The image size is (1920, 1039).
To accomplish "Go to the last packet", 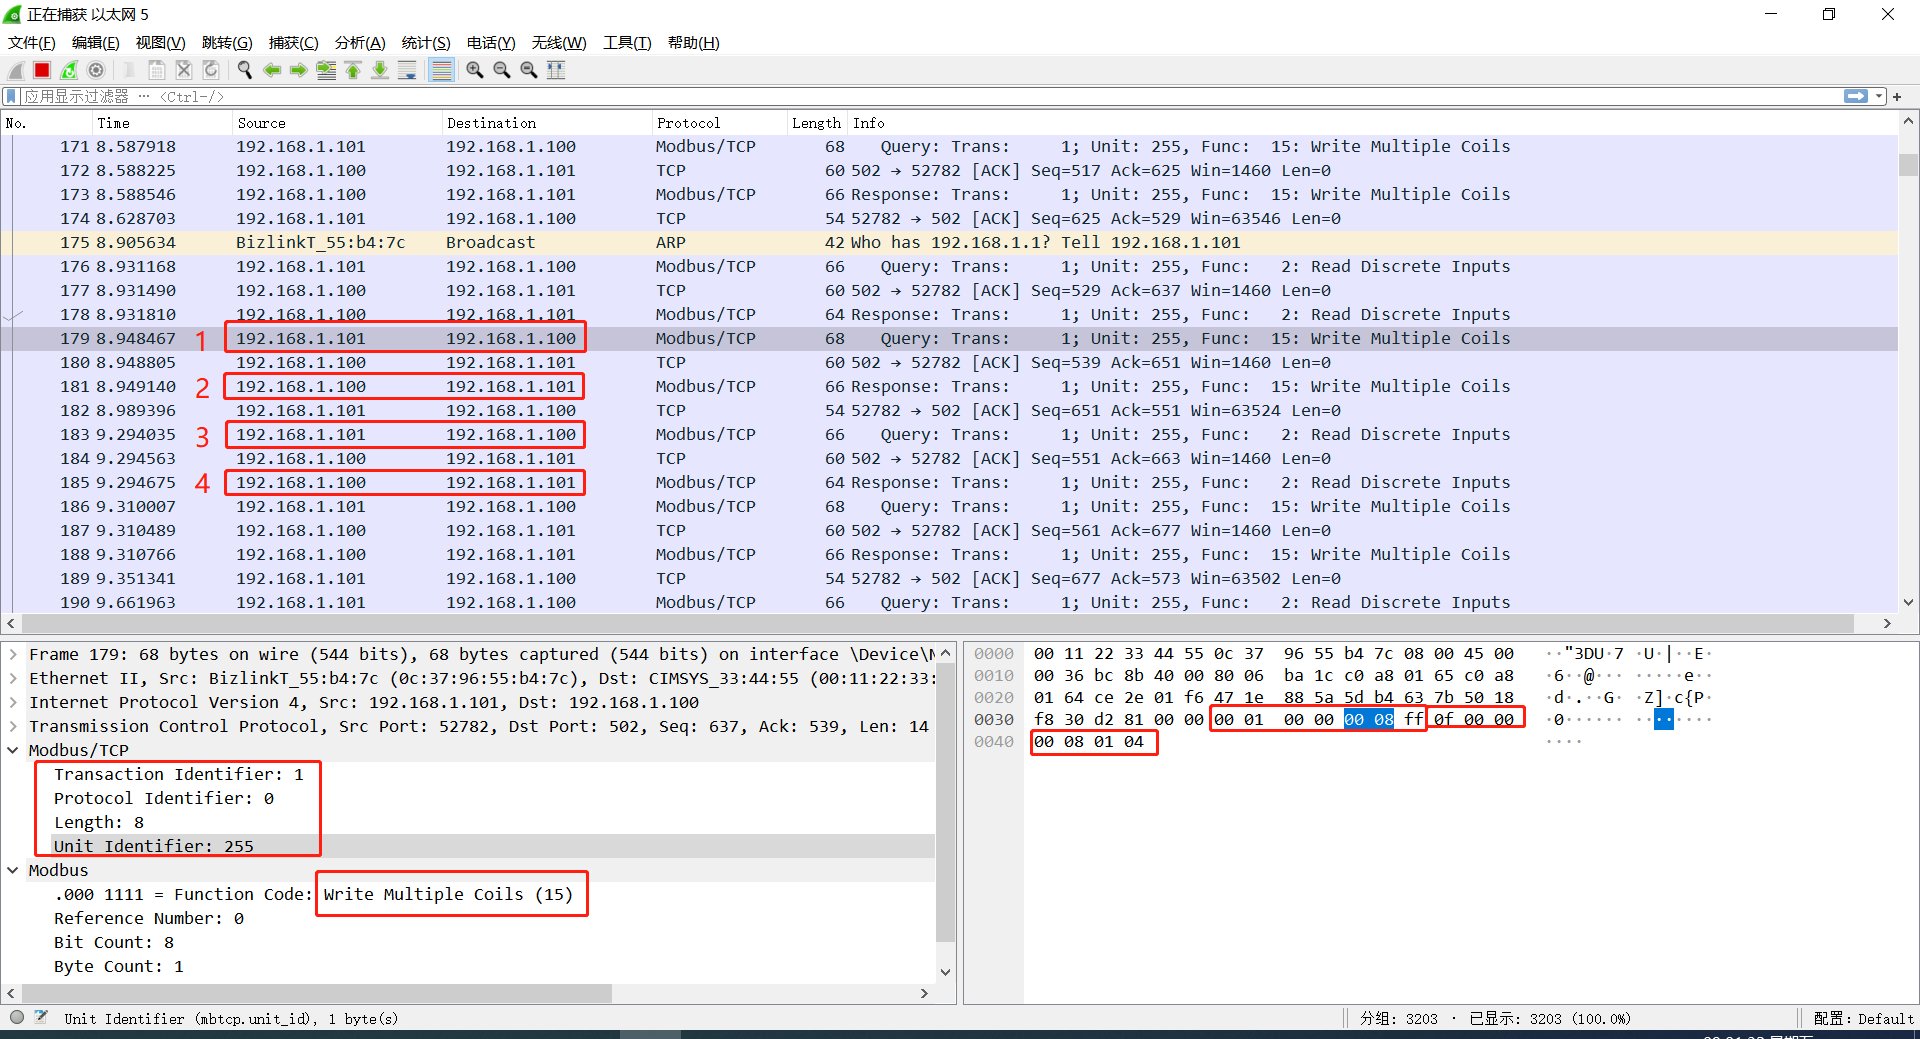I will point(380,69).
